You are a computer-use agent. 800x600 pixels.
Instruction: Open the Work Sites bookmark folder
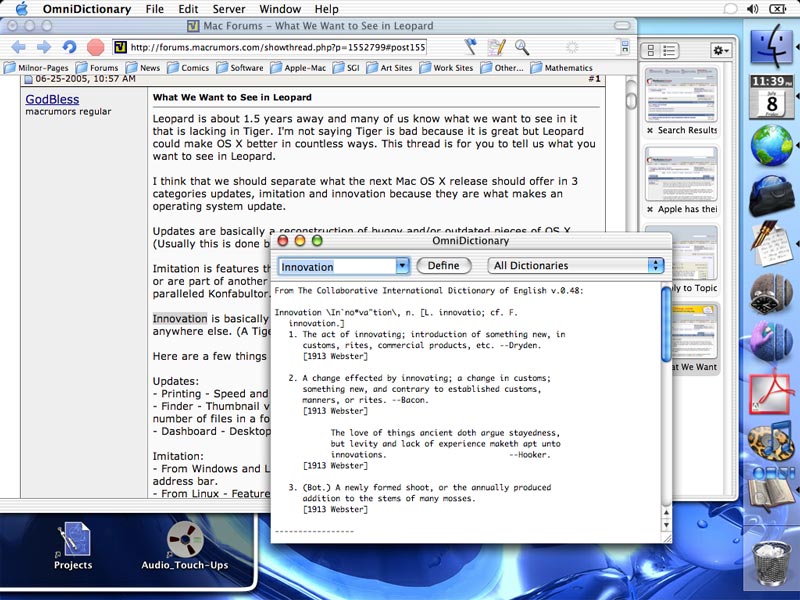coord(446,68)
